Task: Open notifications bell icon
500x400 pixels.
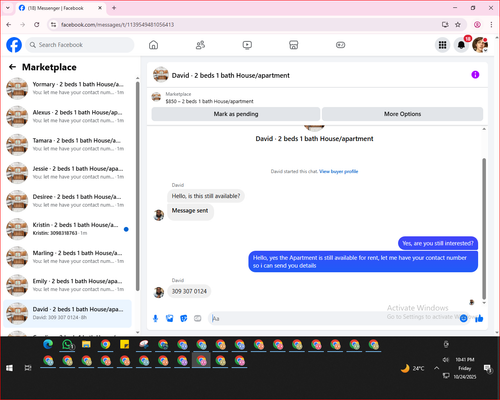Action: 461,45
